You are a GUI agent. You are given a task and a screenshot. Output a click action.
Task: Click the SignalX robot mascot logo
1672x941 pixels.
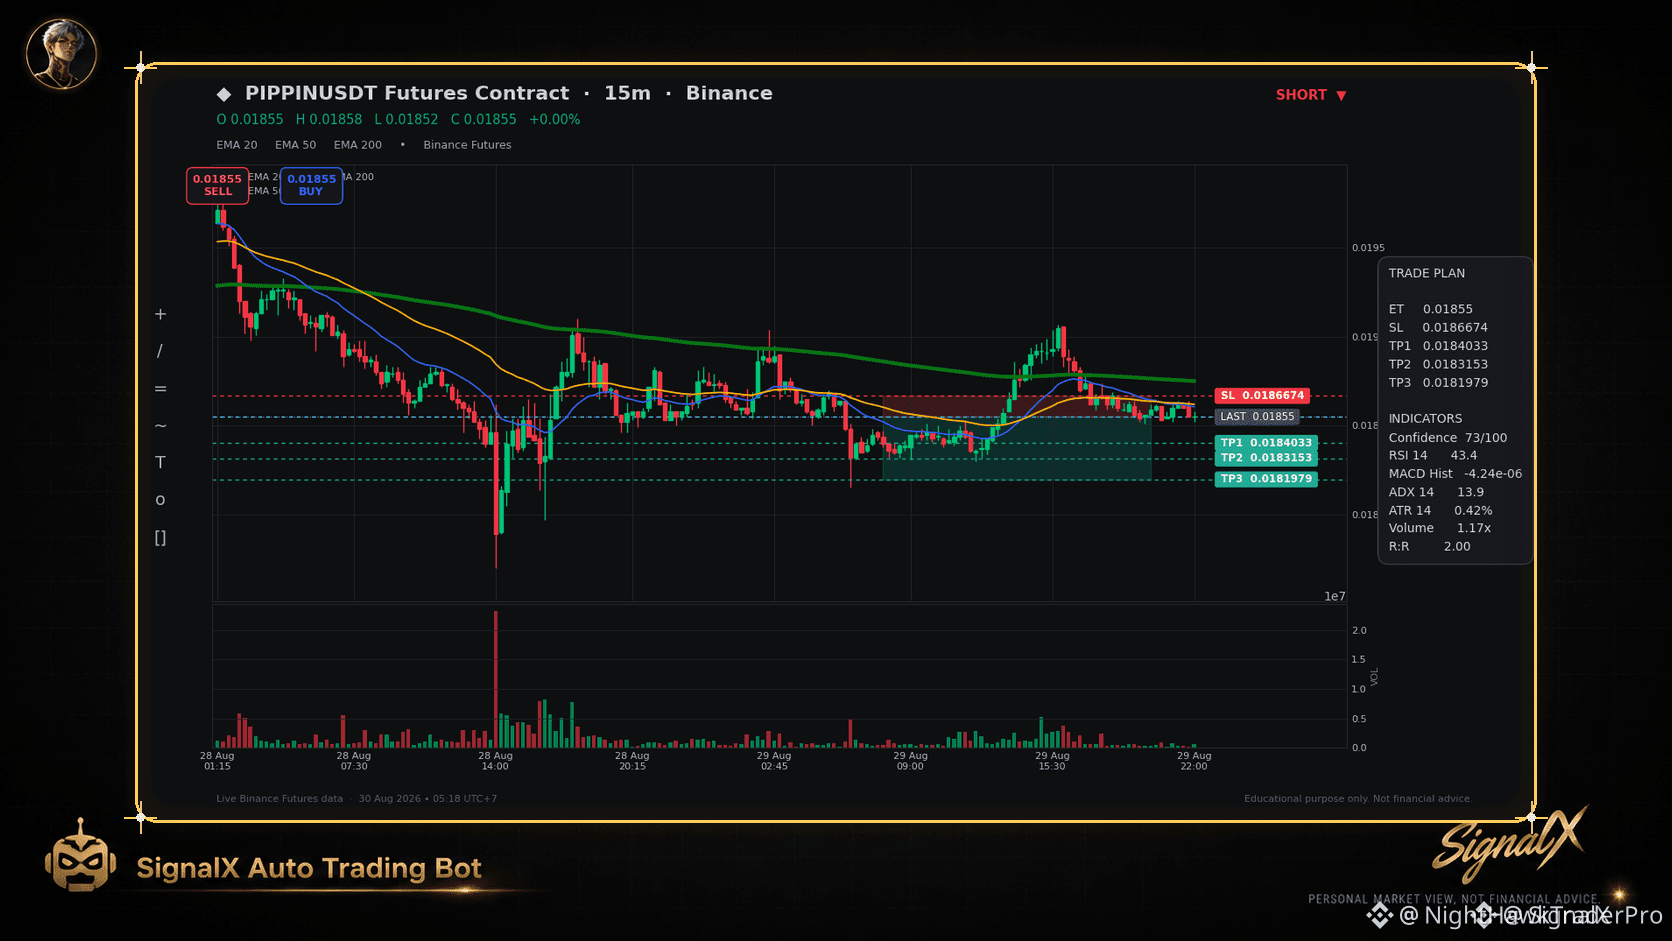pyautogui.click(x=80, y=856)
